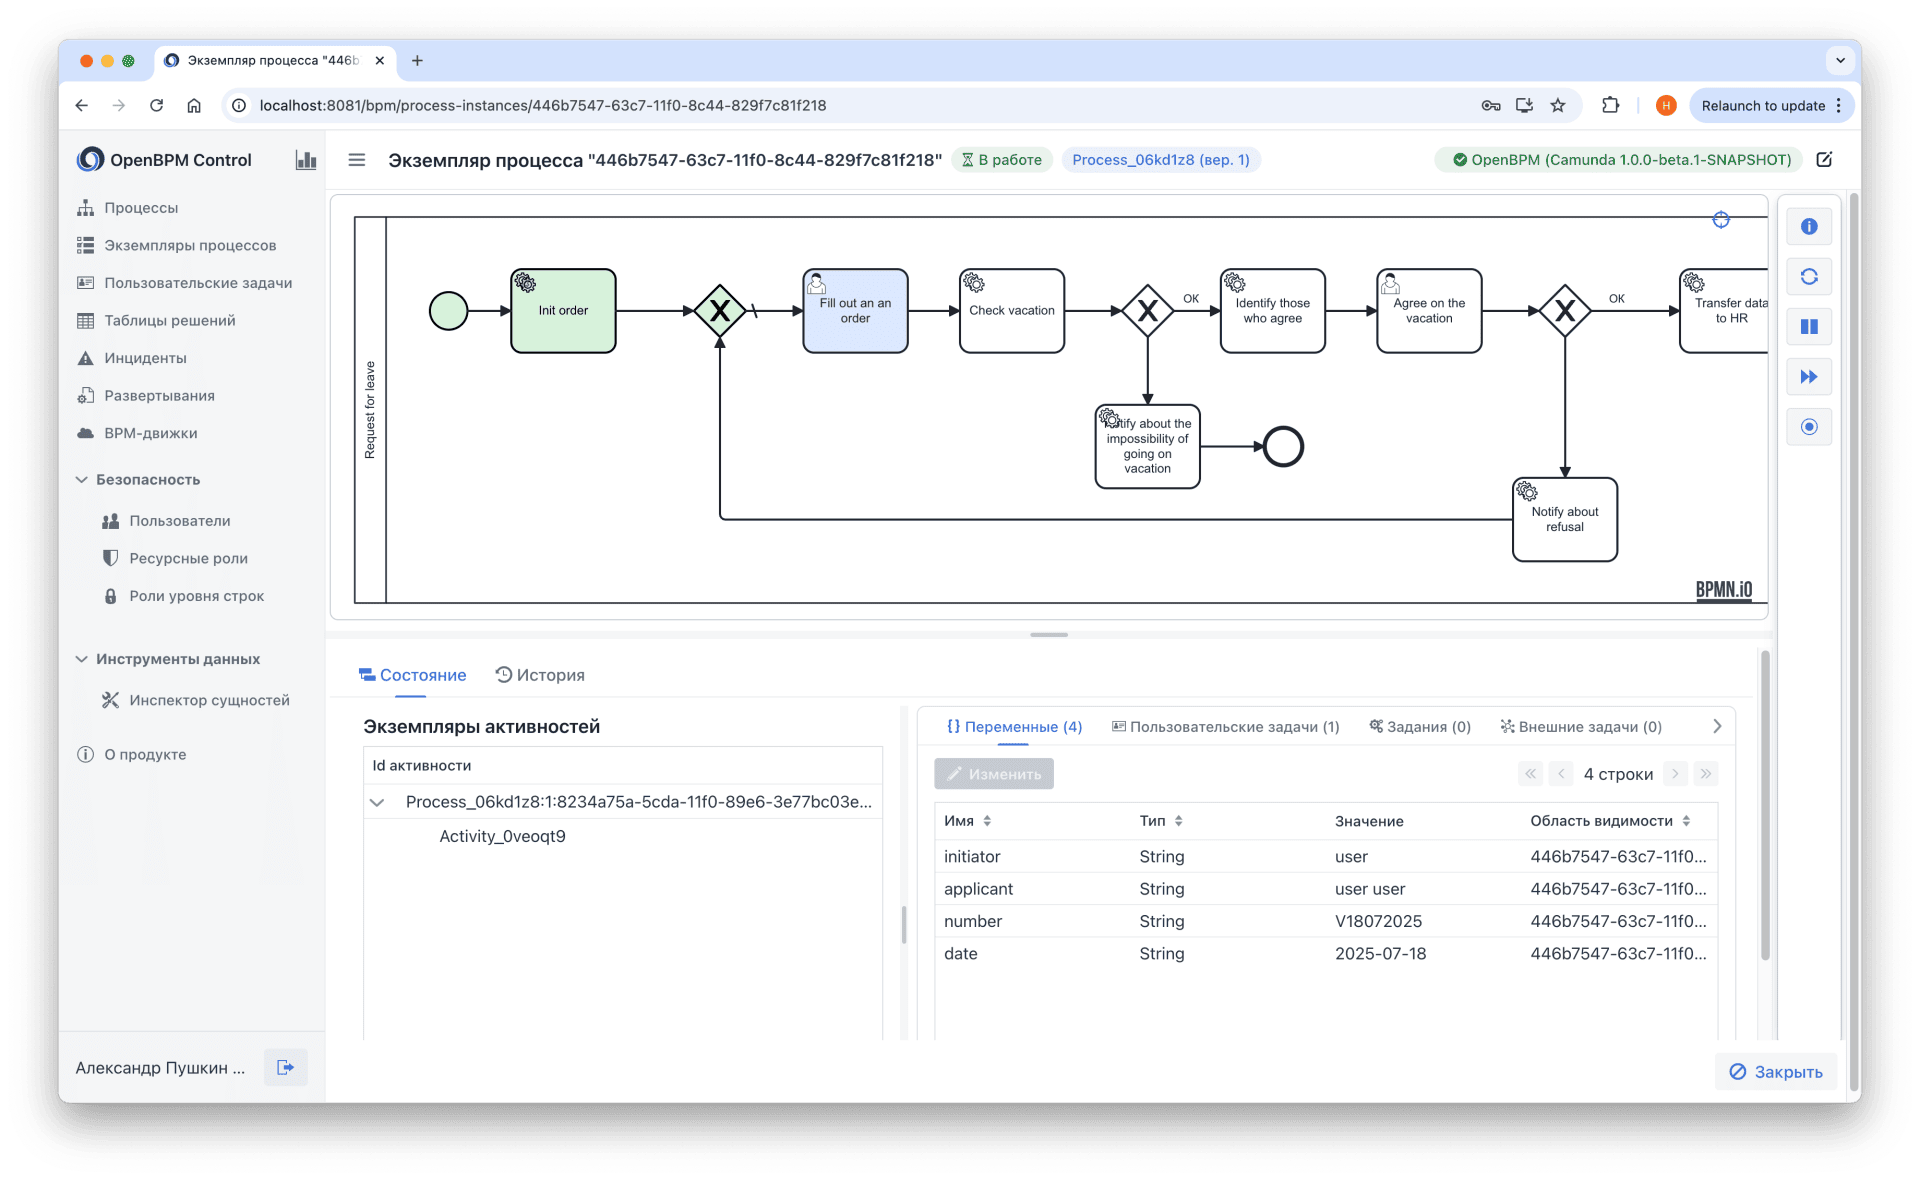The height and width of the screenshot is (1180, 1920).
Task: Open Процессы in the sidebar
Action: click(x=141, y=208)
